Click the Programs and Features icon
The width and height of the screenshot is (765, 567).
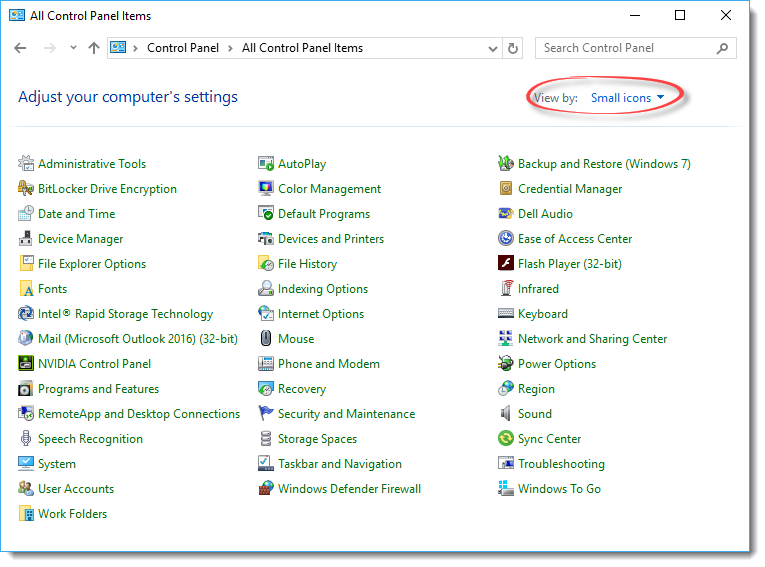26,388
